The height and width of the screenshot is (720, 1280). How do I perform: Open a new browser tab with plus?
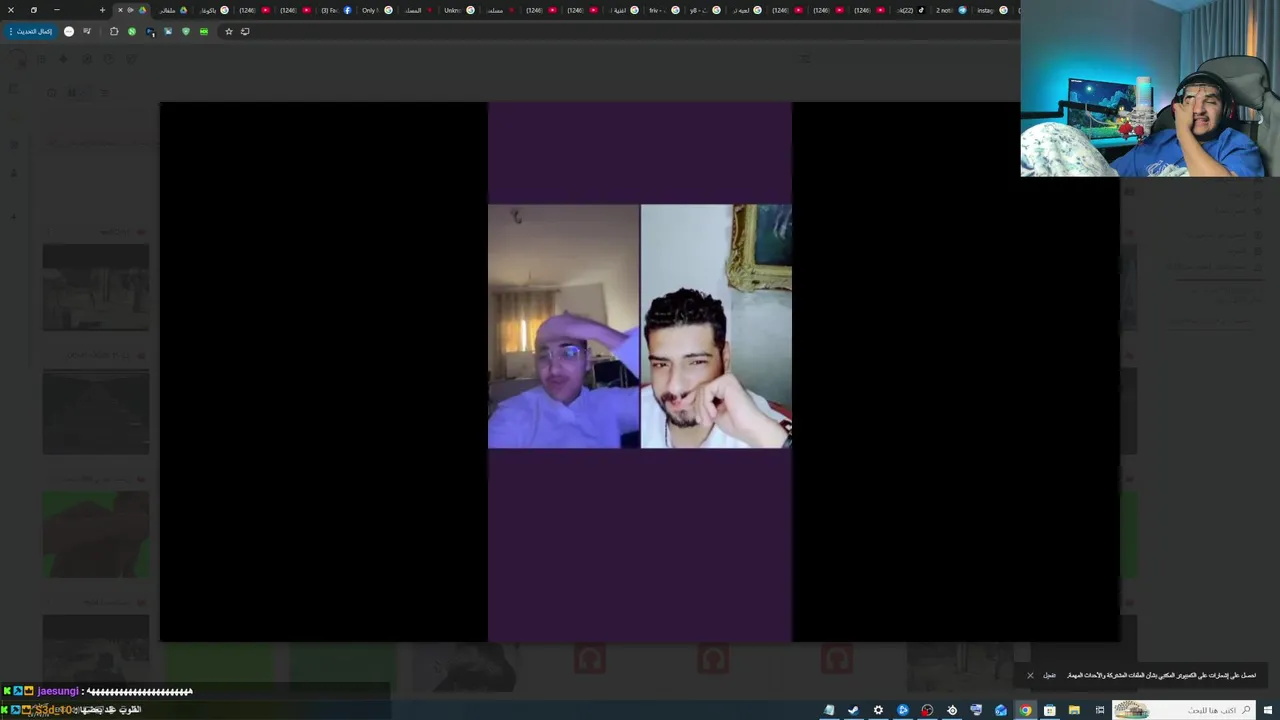pos(102,10)
